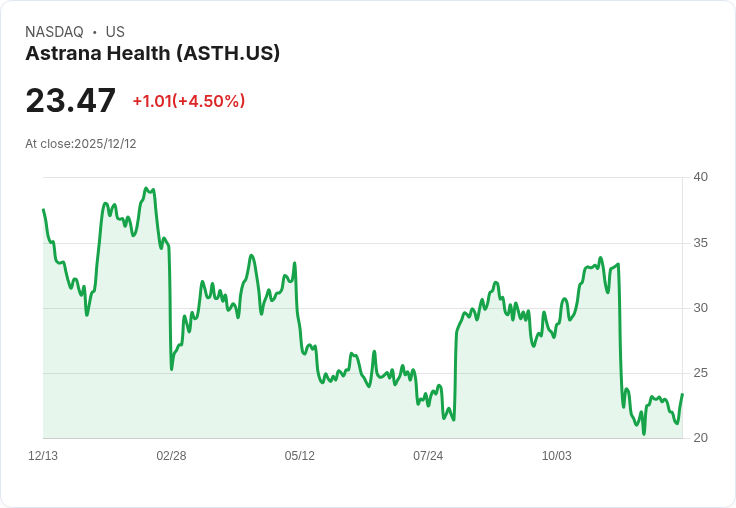Viewport: 736px width, 508px height.
Task: Select the 07/24 date on the x-axis
Action: click(428, 456)
